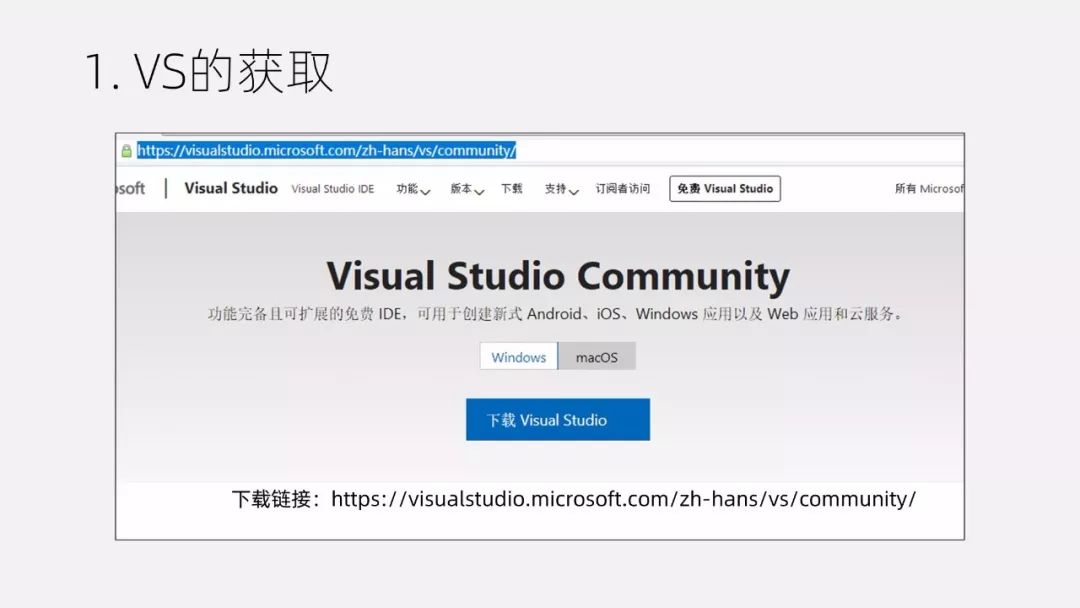The width and height of the screenshot is (1080, 608).
Task: Click the highlighted URL in the address bar
Action: click(326, 151)
